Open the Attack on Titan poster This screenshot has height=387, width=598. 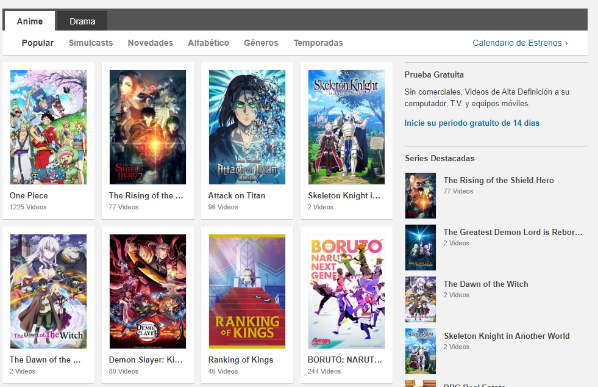pyautogui.click(x=247, y=127)
